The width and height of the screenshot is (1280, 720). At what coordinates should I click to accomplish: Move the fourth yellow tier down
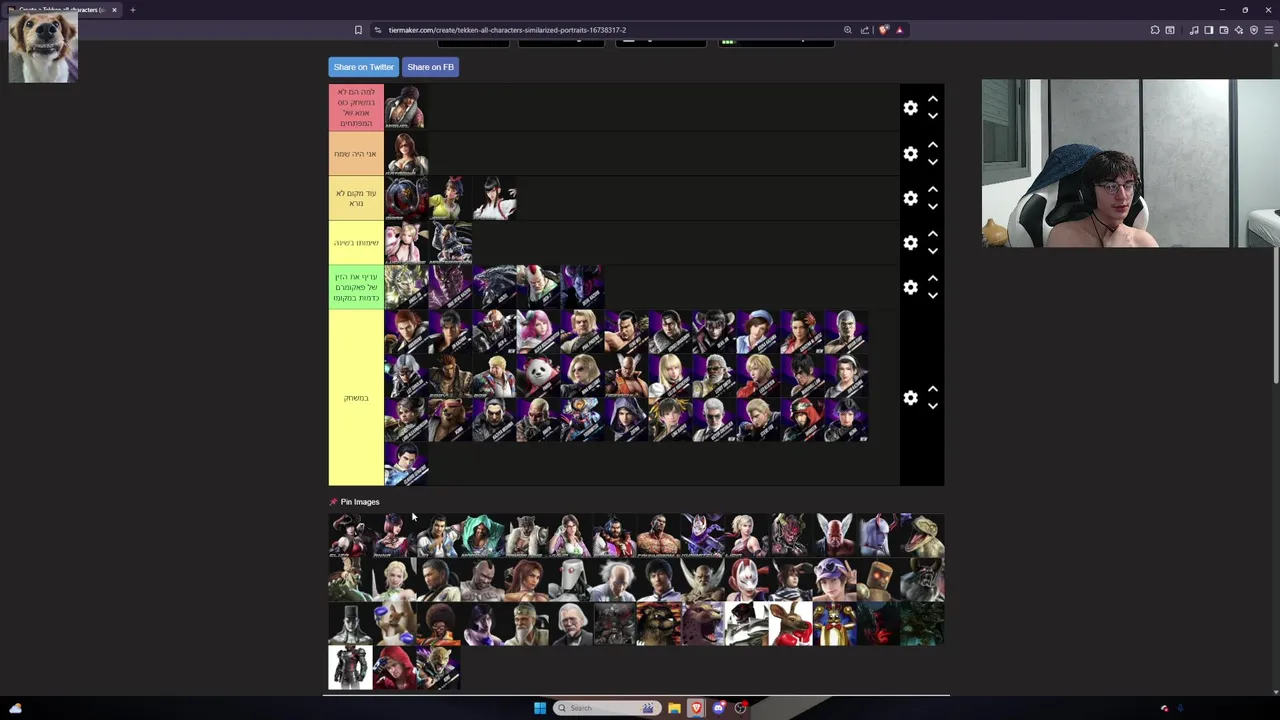932,251
